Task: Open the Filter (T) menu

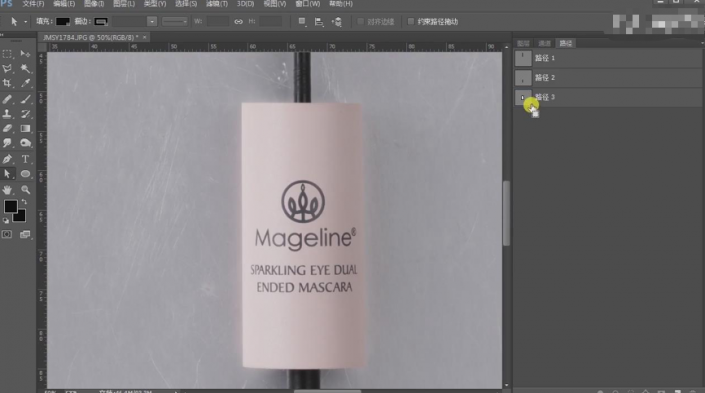Action: tap(217, 4)
